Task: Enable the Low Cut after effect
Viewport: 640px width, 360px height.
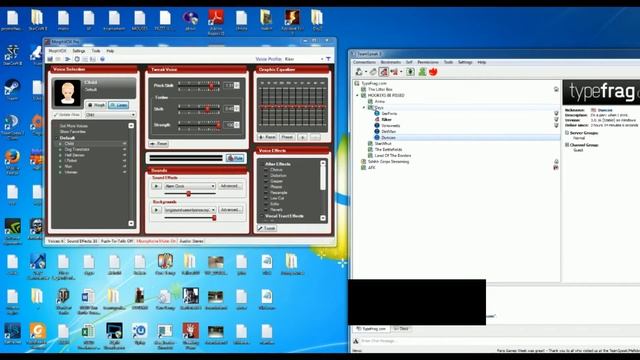Action: pos(266,198)
